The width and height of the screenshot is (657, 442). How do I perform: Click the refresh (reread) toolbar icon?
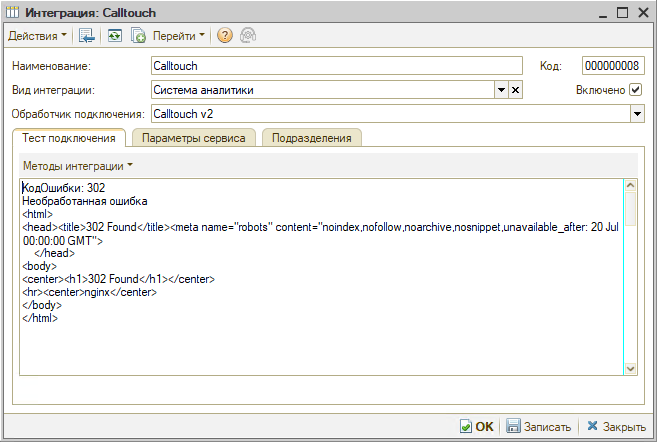tap(114, 36)
